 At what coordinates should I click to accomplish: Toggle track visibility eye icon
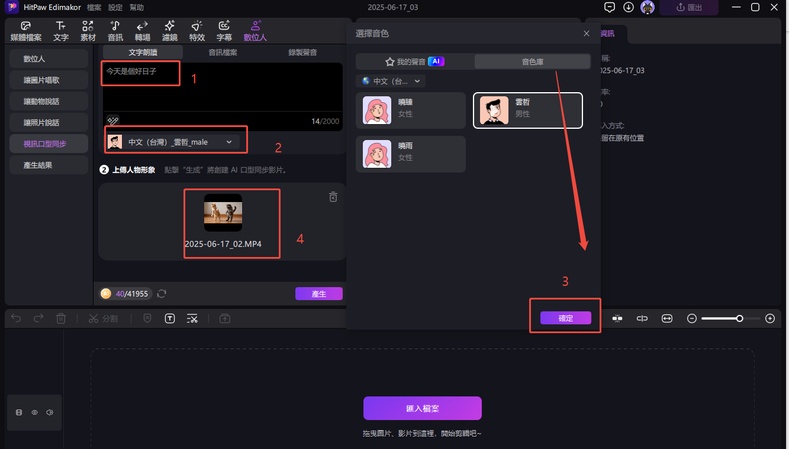coord(34,412)
